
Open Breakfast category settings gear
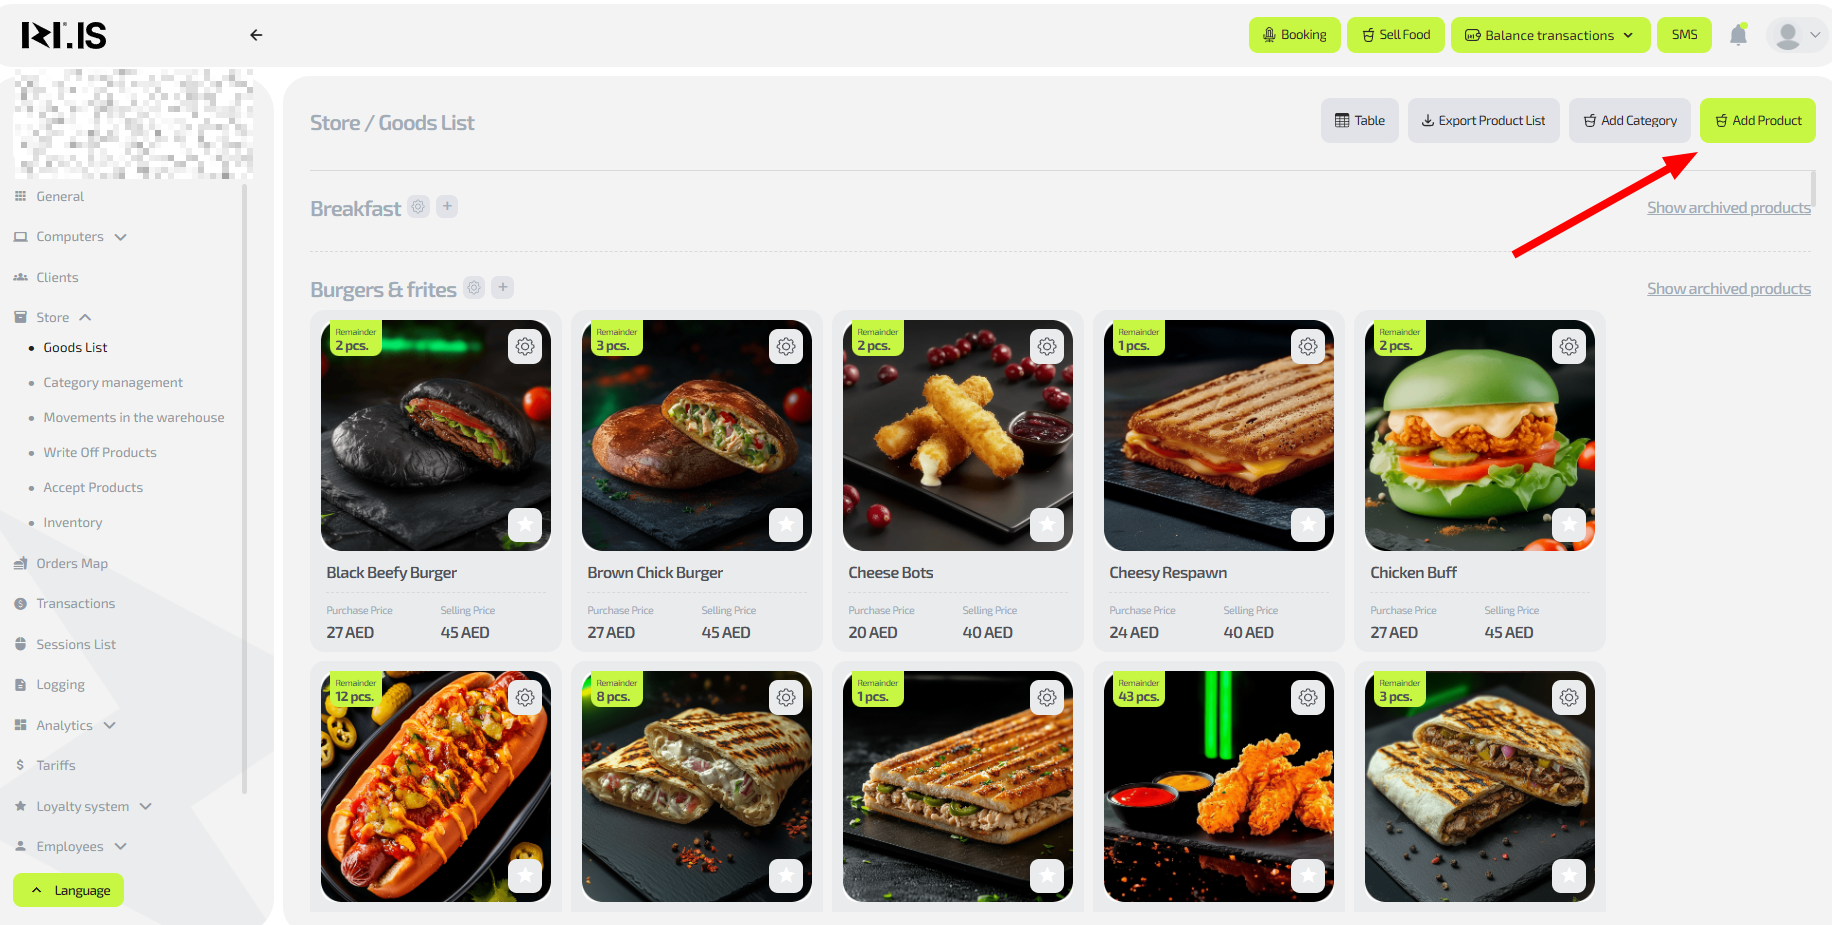[418, 207]
